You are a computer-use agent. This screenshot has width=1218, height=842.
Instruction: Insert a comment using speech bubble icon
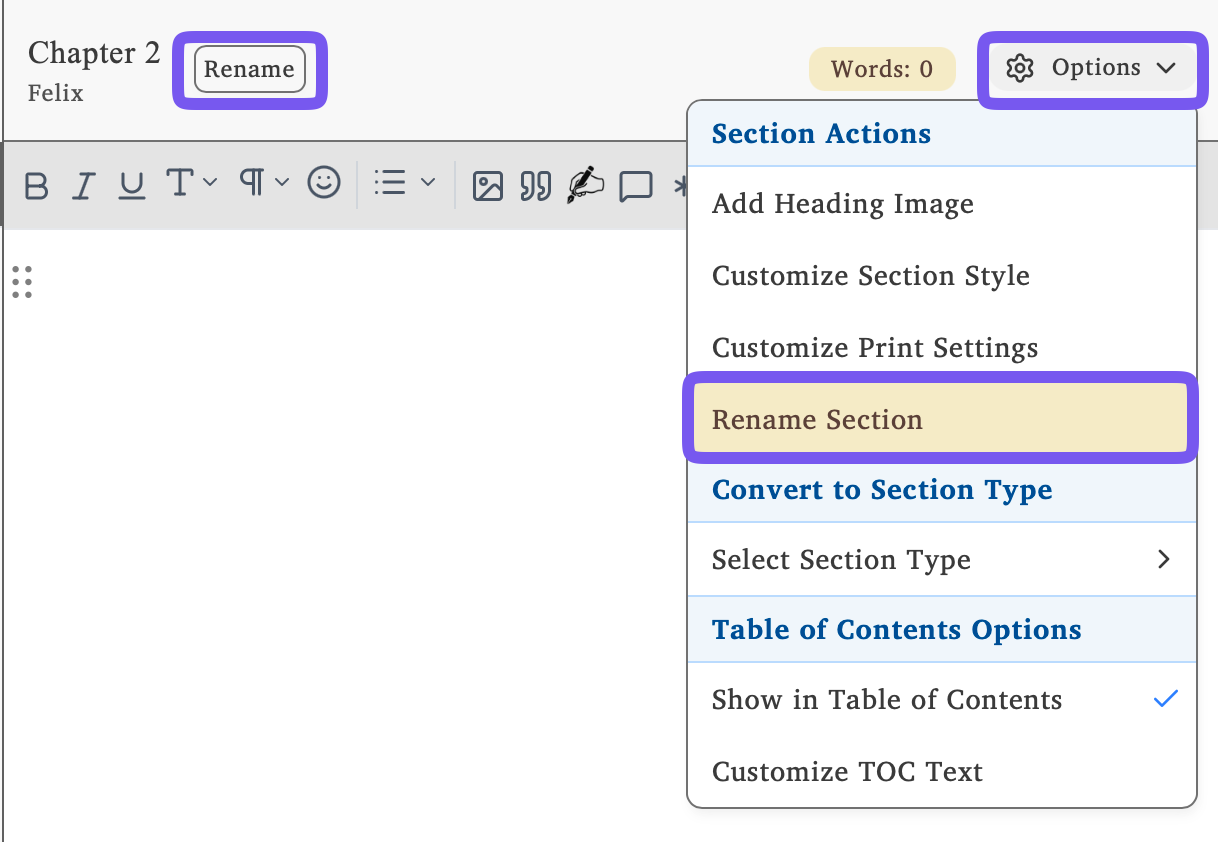tap(635, 186)
